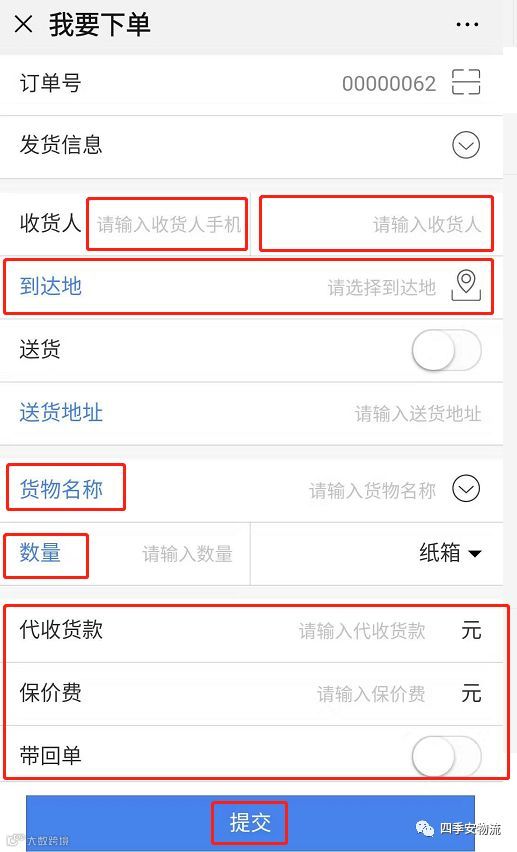Open the 货物名称 dropdown chevron
Viewport: 517px width, 852px height.
[466, 488]
